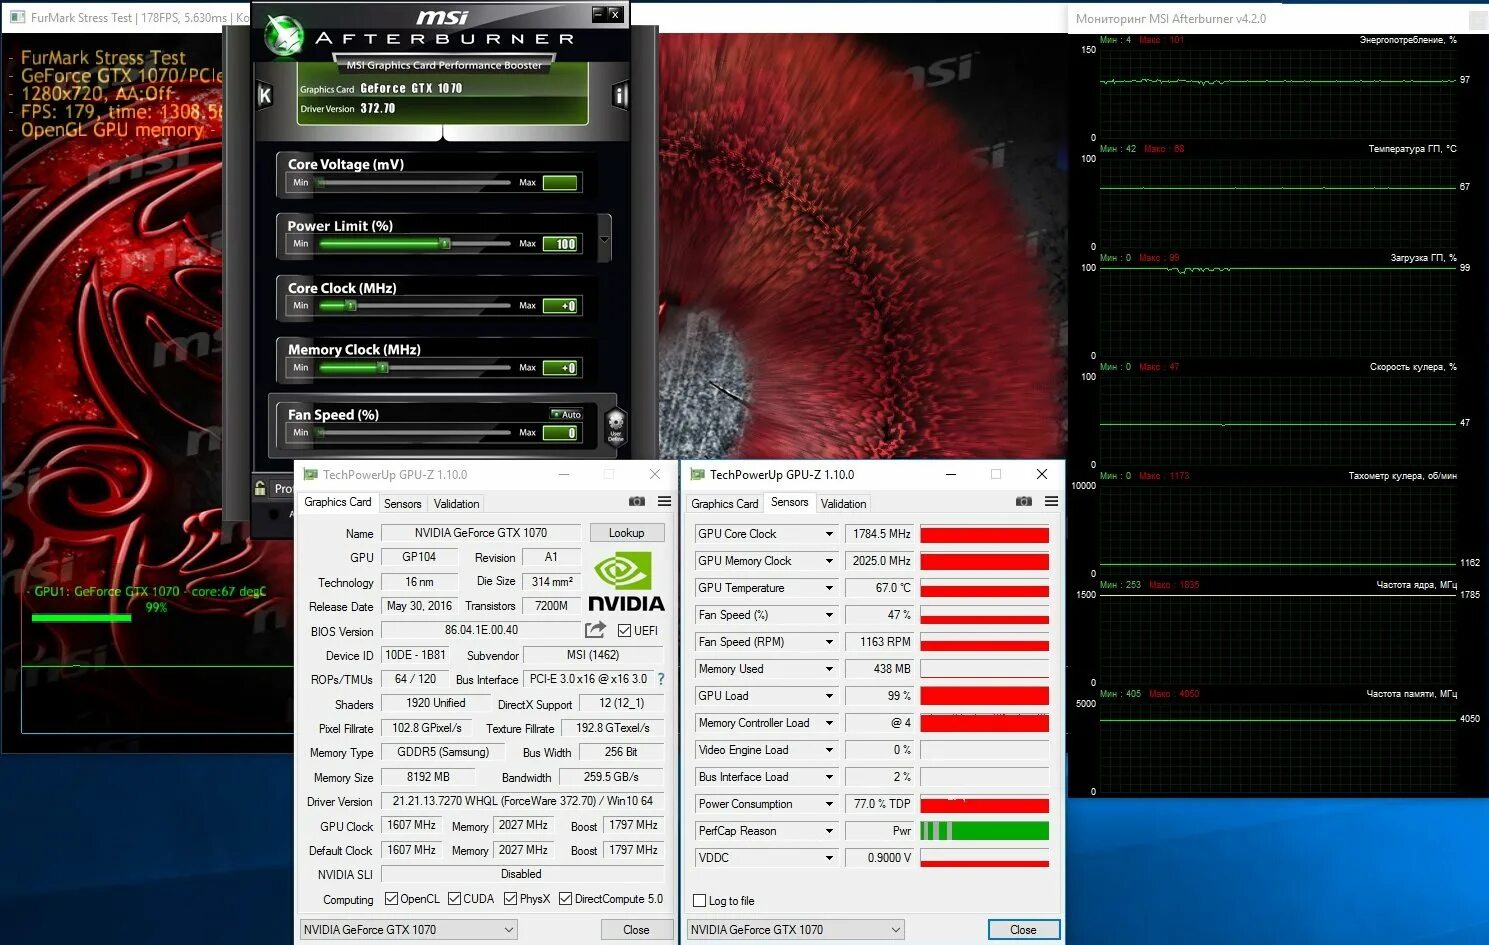Expand PerfCap Reason sensor dropdown
This screenshot has width=1489, height=945.
tap(829, 831)
